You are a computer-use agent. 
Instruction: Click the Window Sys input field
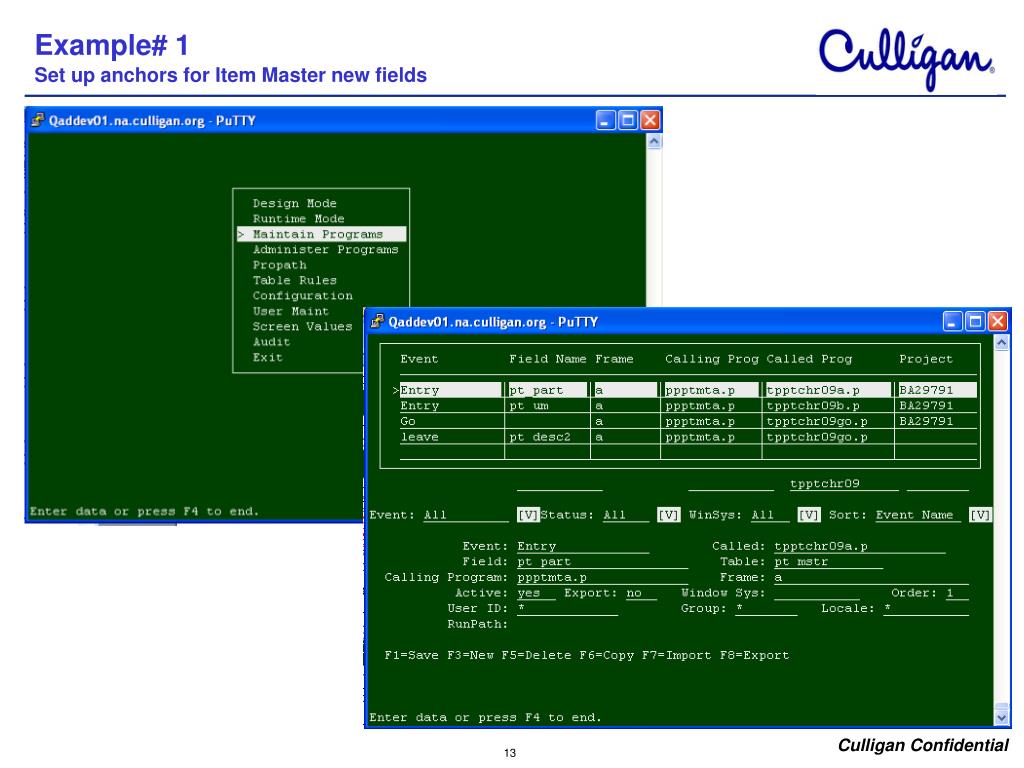[x=816, y=593]
